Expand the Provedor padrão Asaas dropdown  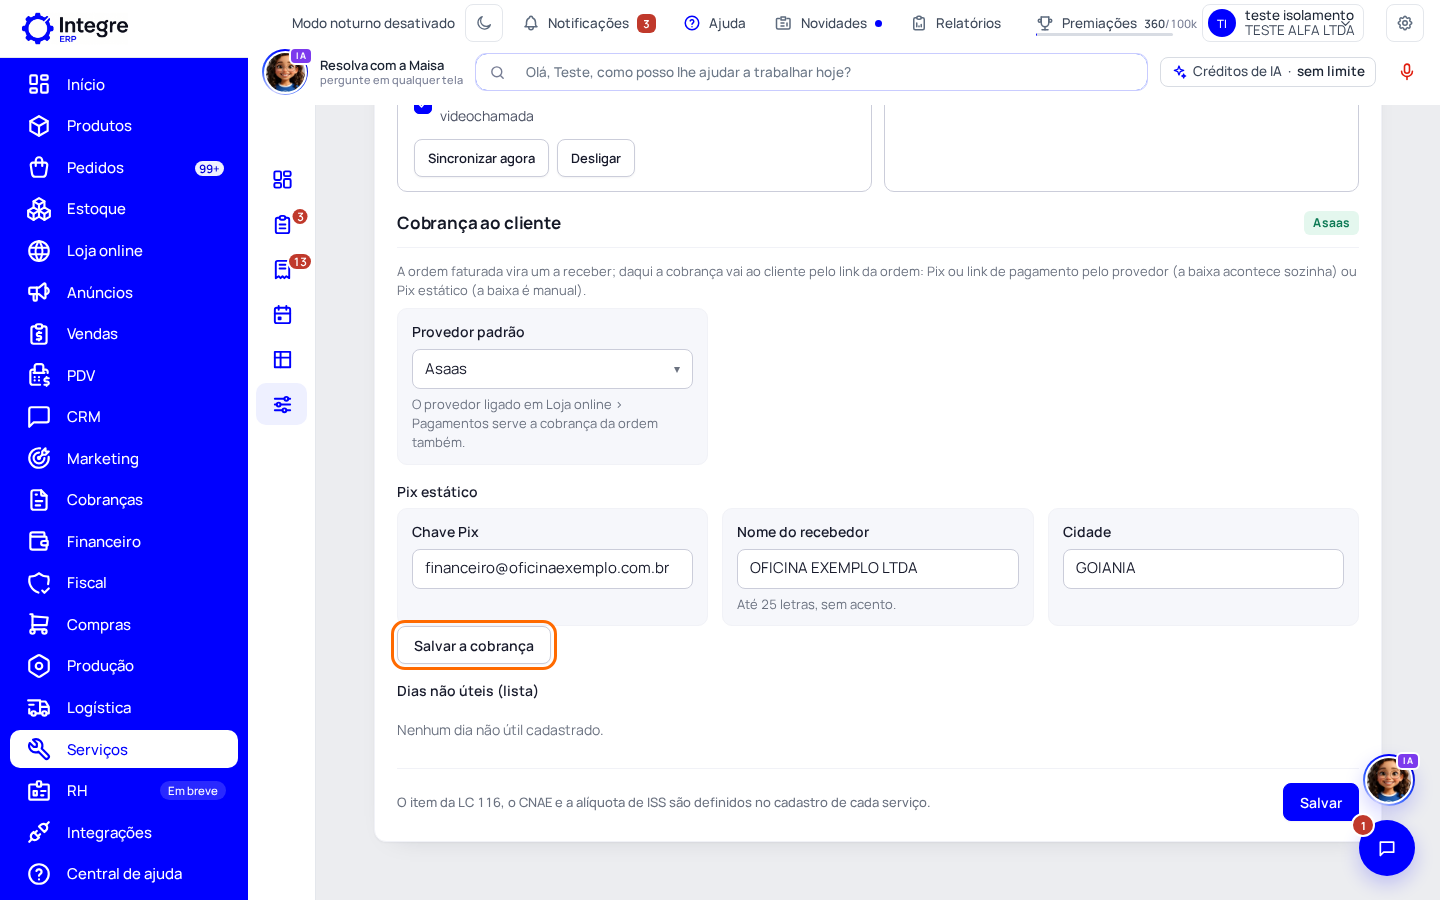[x=552, y=369]
